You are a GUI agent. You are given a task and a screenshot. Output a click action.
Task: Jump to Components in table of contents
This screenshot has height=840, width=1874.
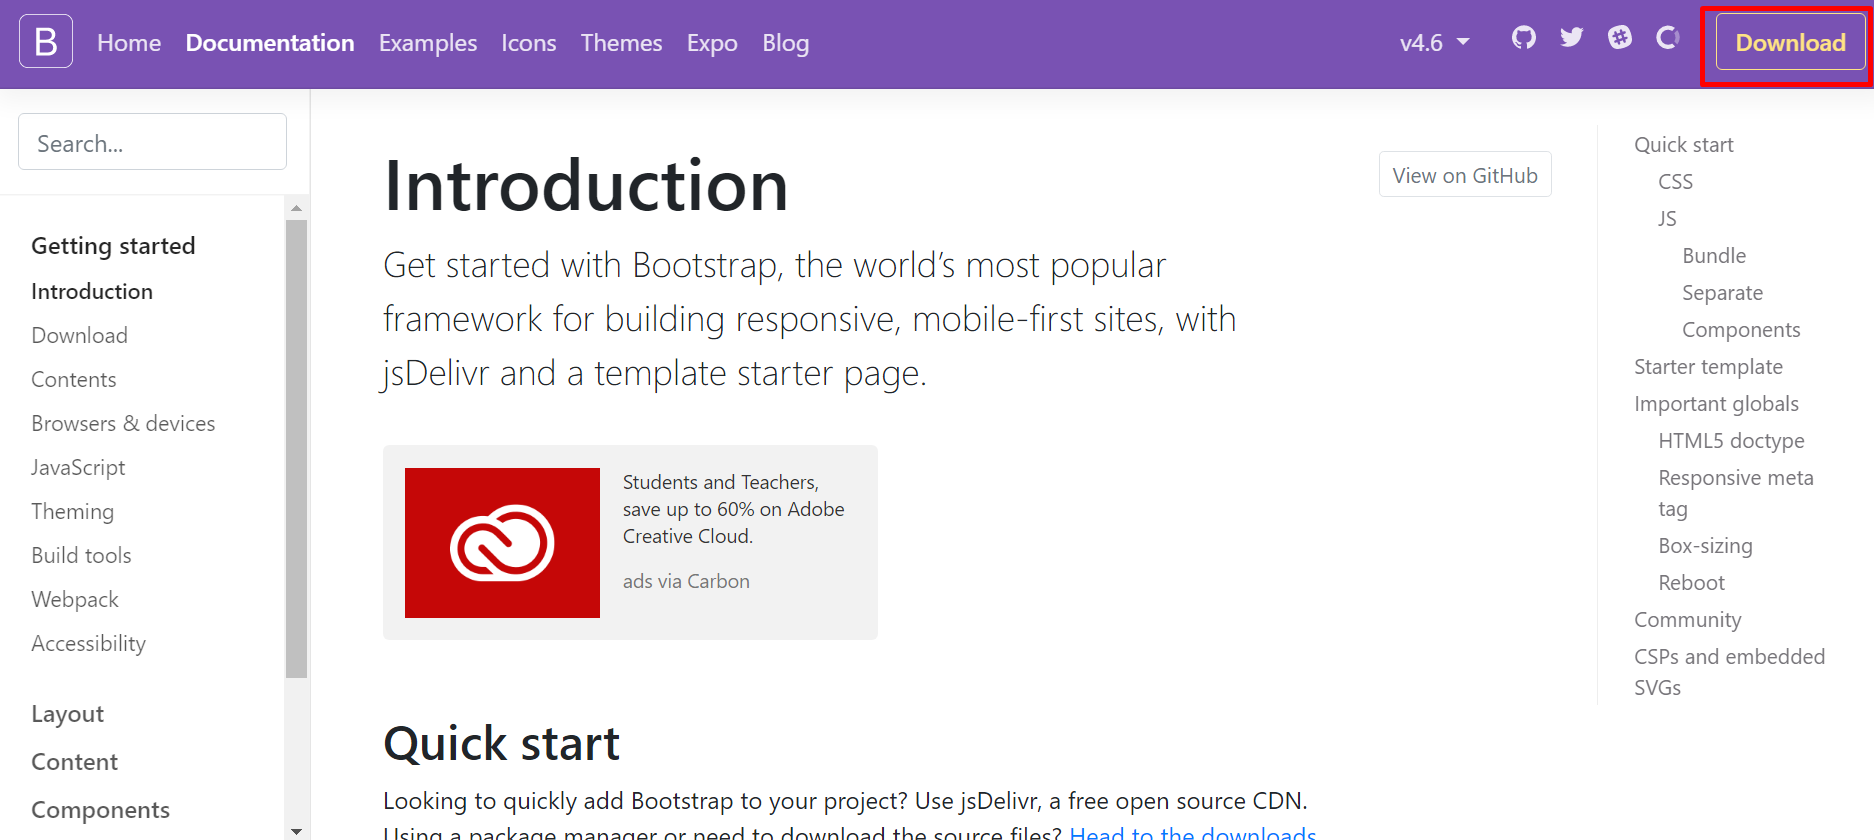coord(1741,330)
